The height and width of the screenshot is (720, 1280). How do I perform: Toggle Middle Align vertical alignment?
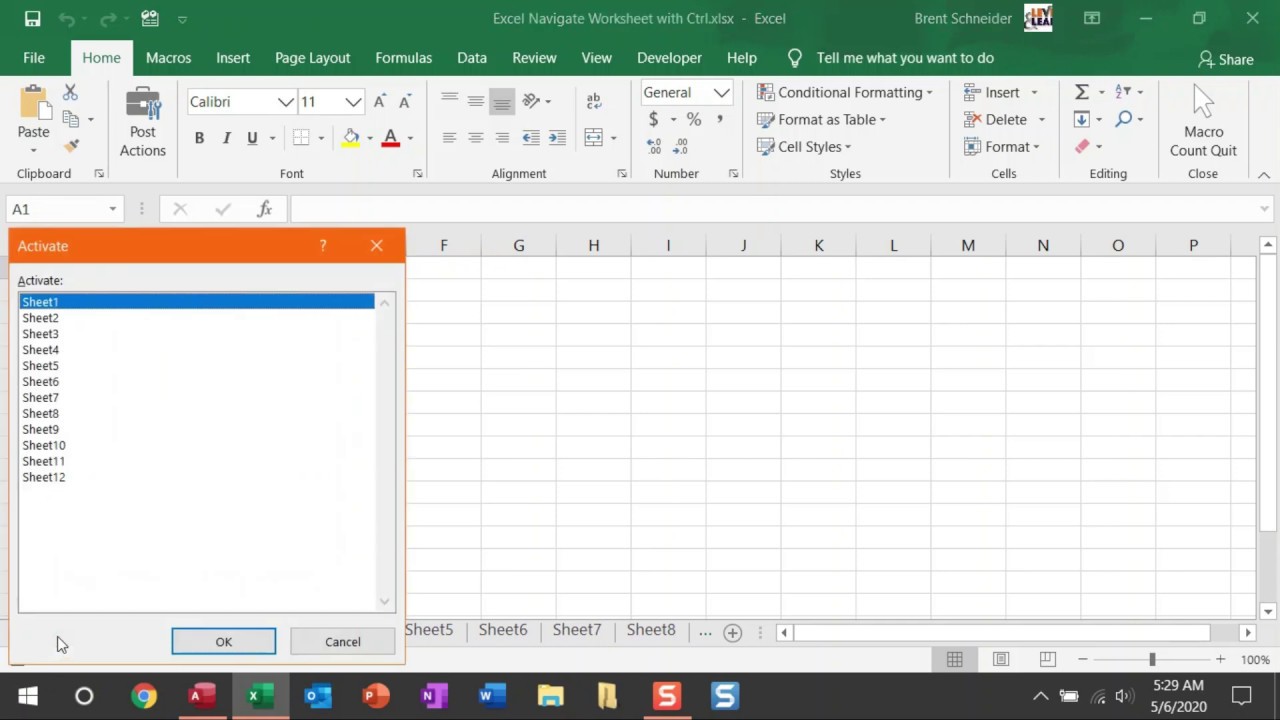pyautogui.click(x=476, y=101)
